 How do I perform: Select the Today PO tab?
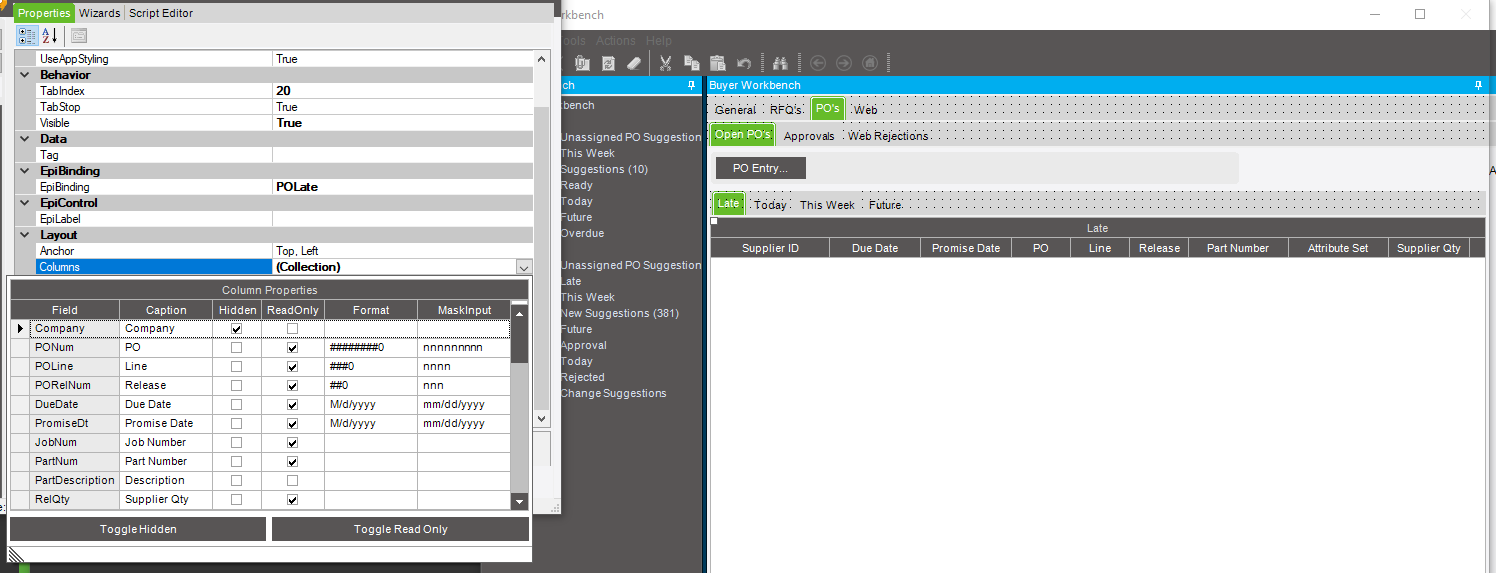point(770,205)
